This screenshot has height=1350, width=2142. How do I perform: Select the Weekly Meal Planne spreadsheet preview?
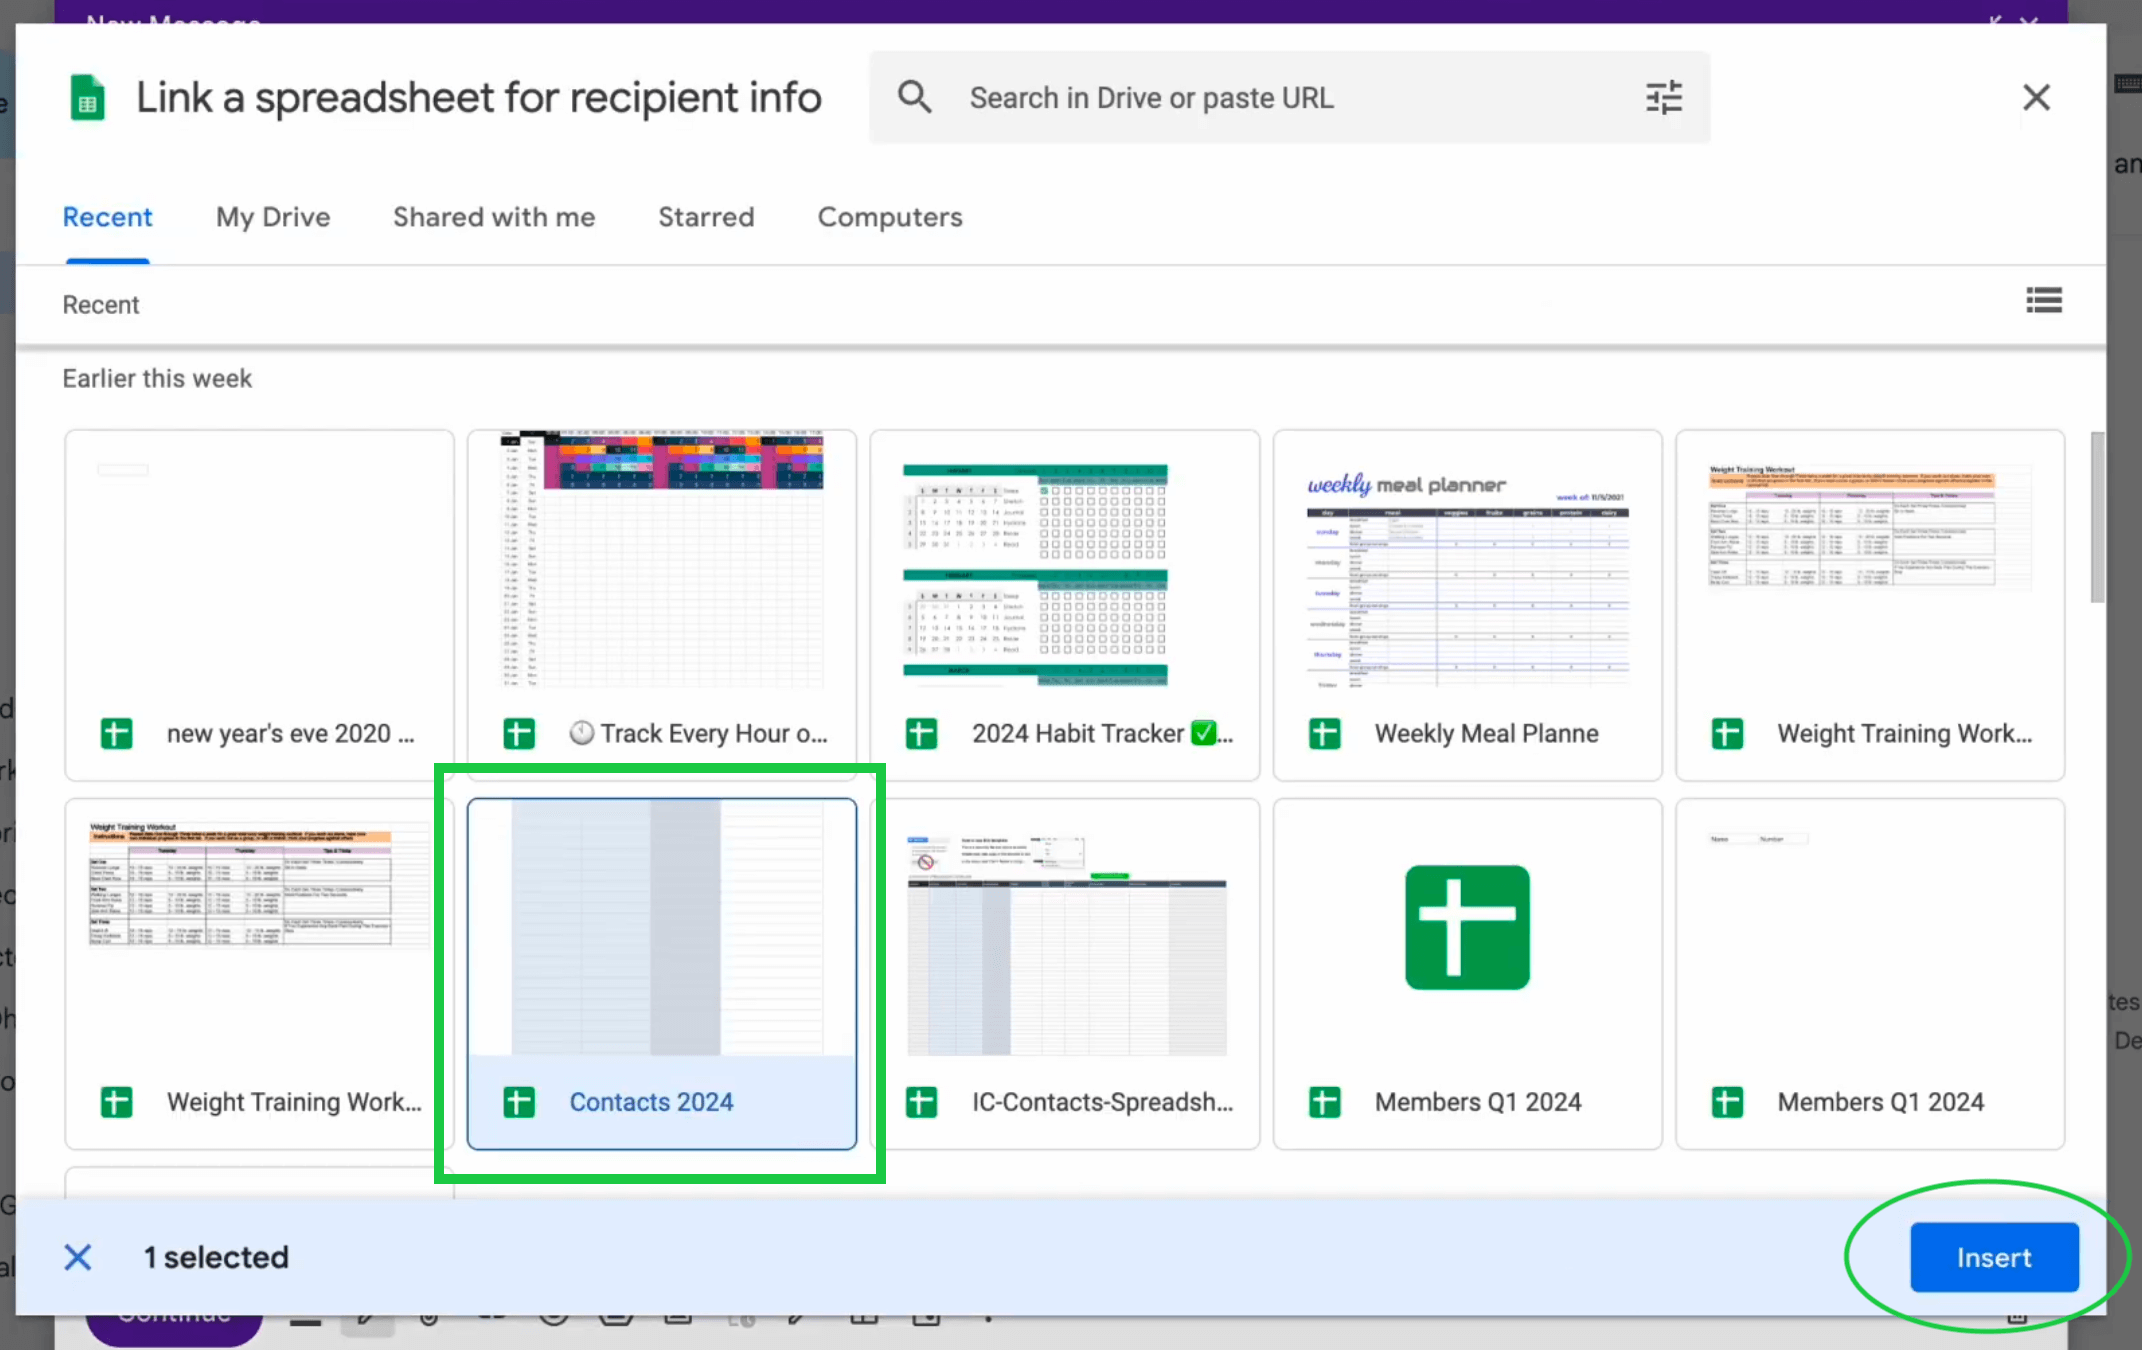(1468, 605)
